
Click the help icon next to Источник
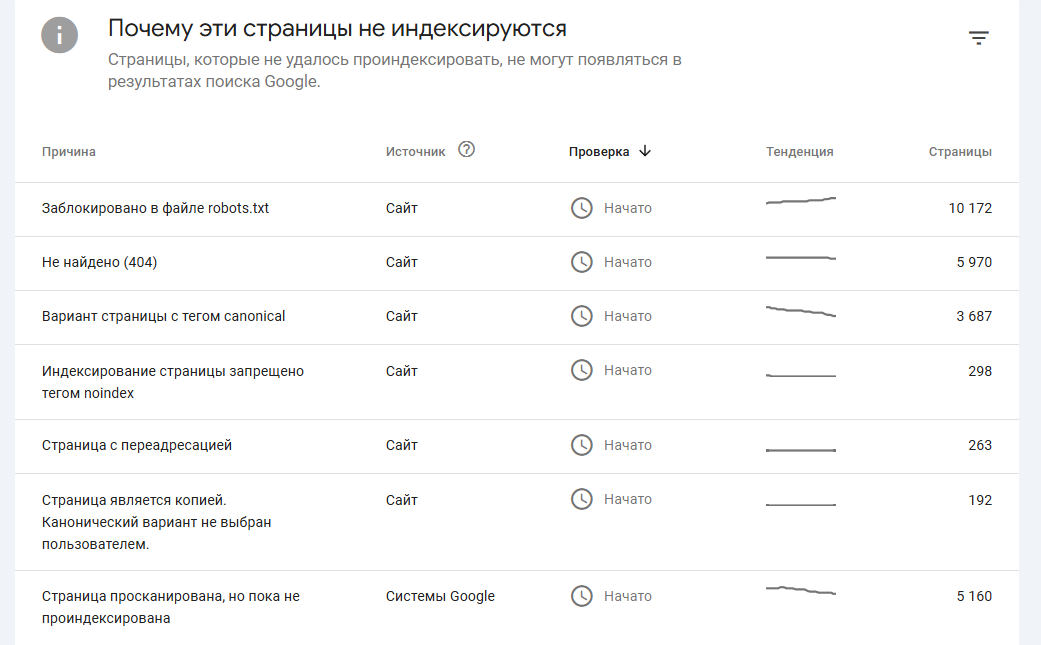(466, 150)
